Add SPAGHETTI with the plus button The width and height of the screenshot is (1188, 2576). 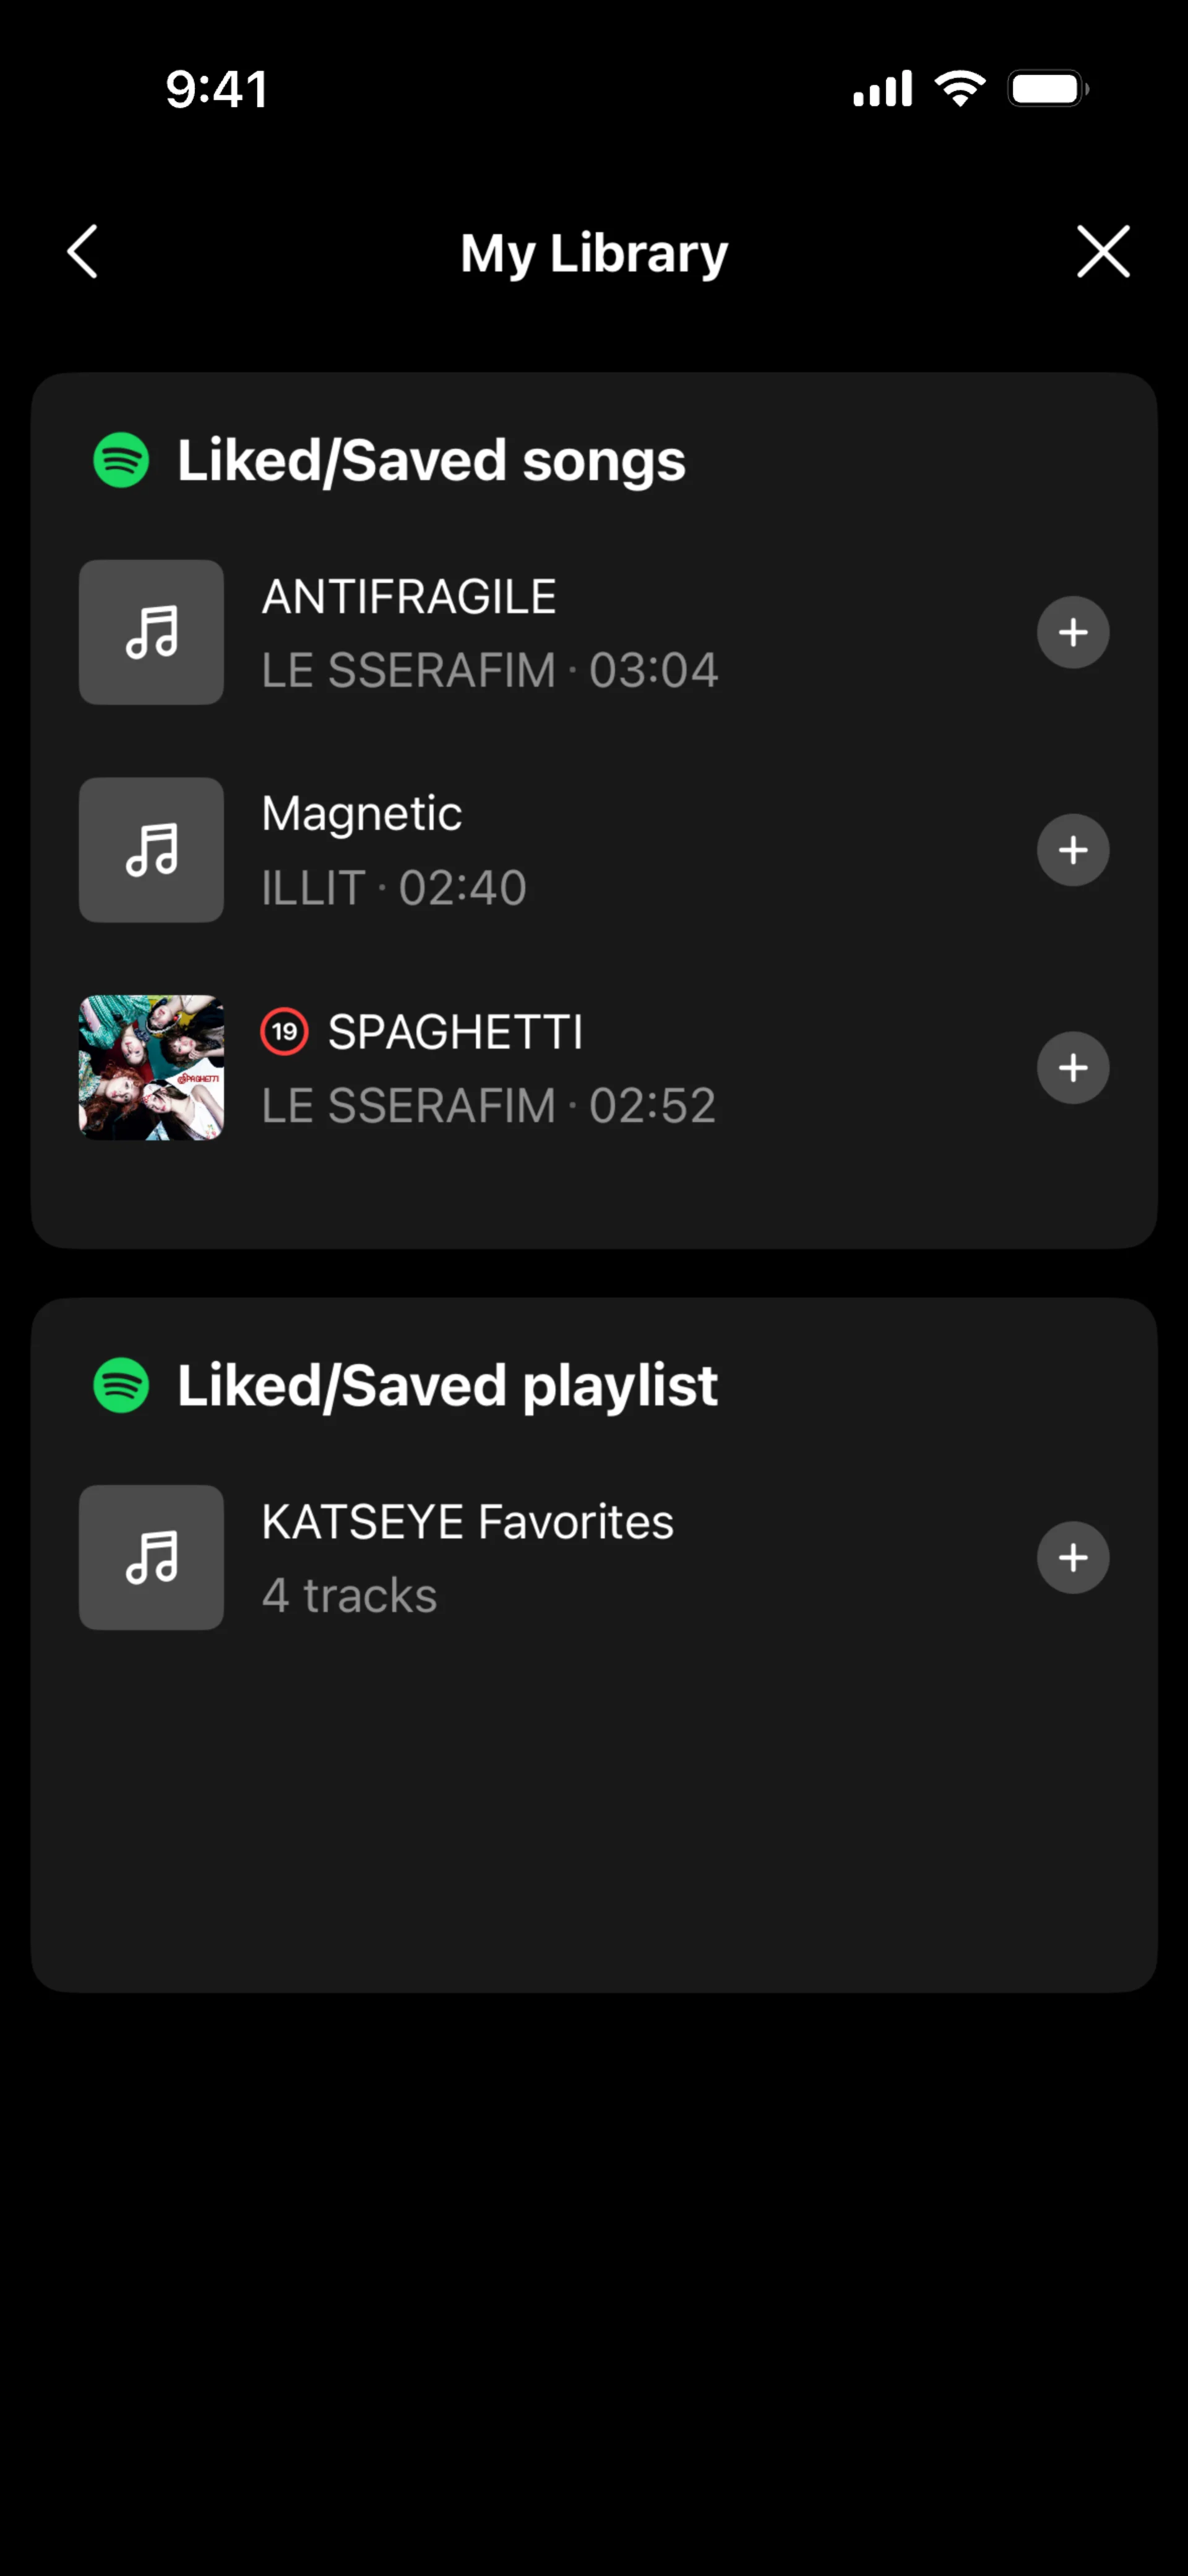1072,1068
